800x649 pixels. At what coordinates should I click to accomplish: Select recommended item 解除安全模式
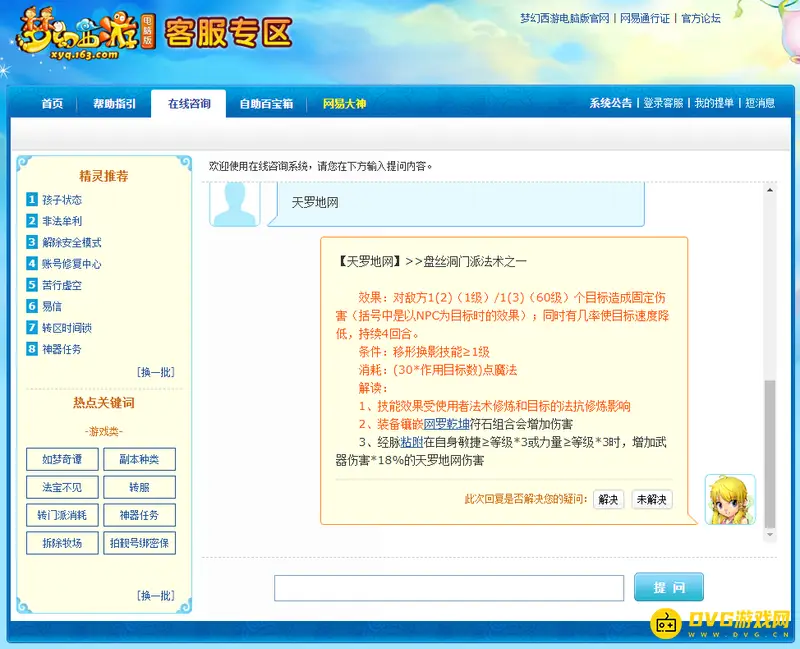[x=71, y=242]
